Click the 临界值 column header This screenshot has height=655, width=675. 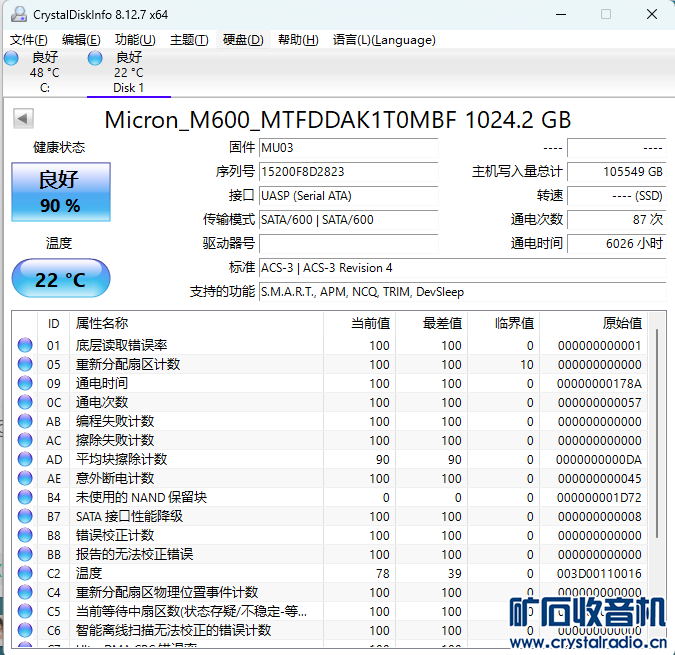[504, 323]
